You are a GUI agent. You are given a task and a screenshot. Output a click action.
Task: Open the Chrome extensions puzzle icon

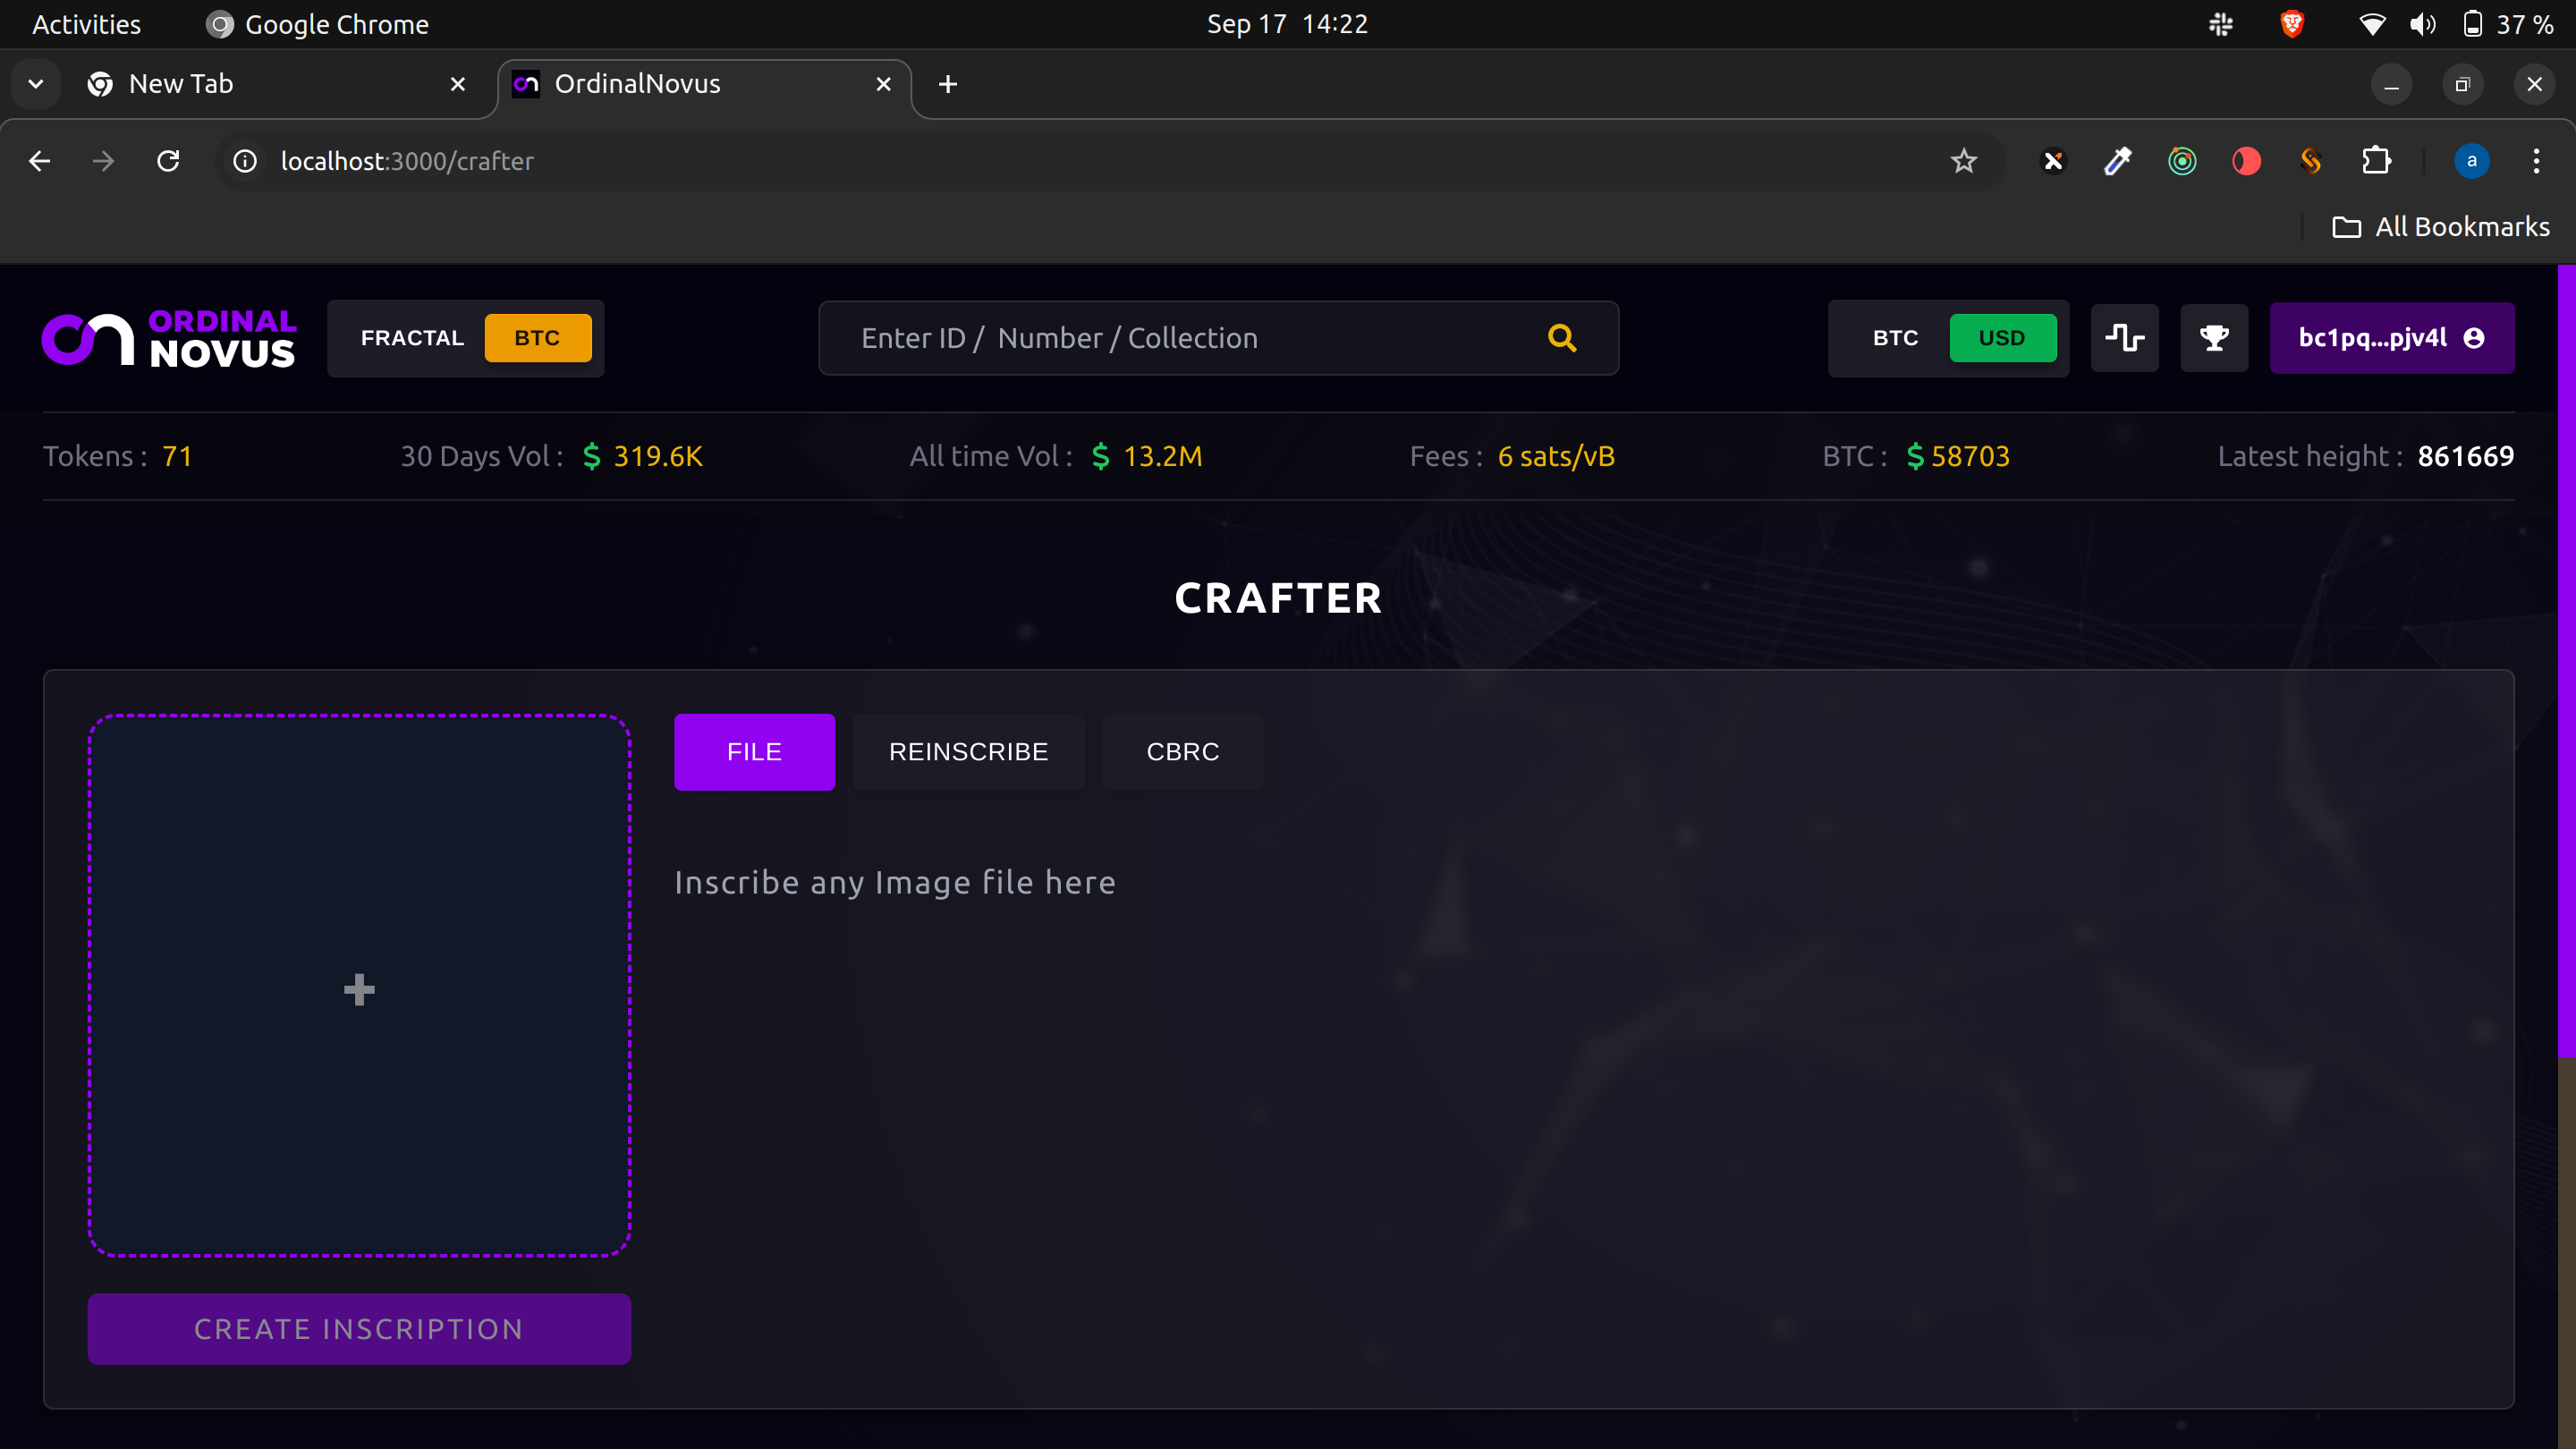[2376, 161]
